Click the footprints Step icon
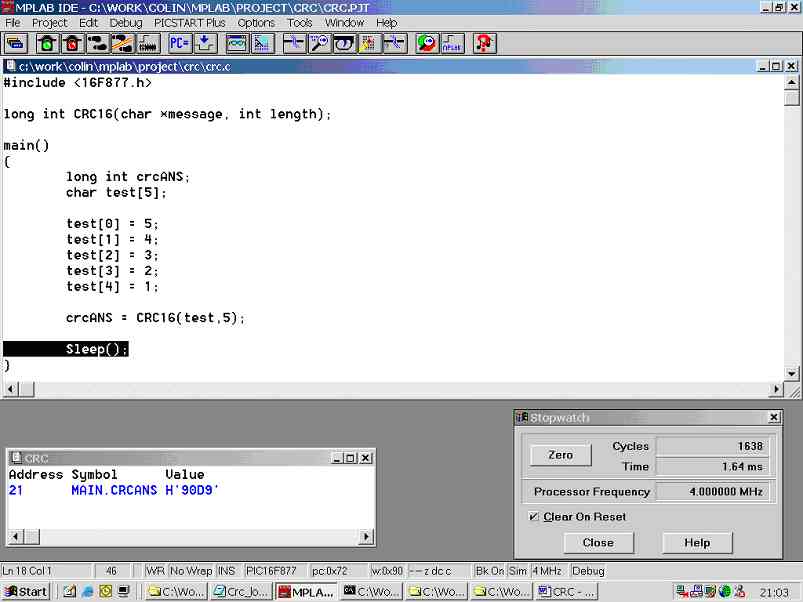The image size is (803, 602). coord(97,43)
